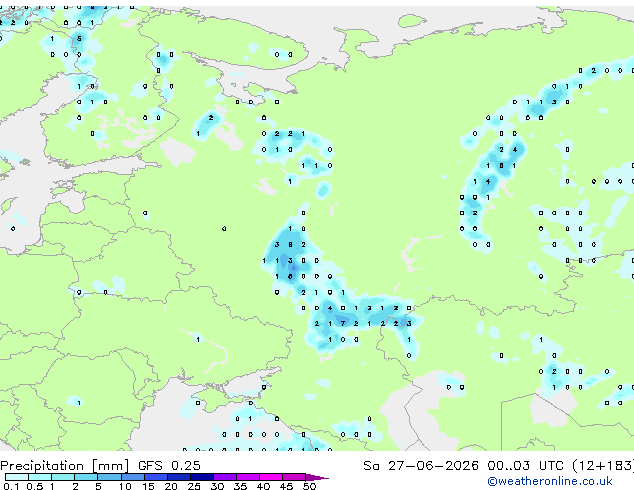Click the 'Precipitation [mm]' title text
Viewport: 634px width, 490px height.
65,466
